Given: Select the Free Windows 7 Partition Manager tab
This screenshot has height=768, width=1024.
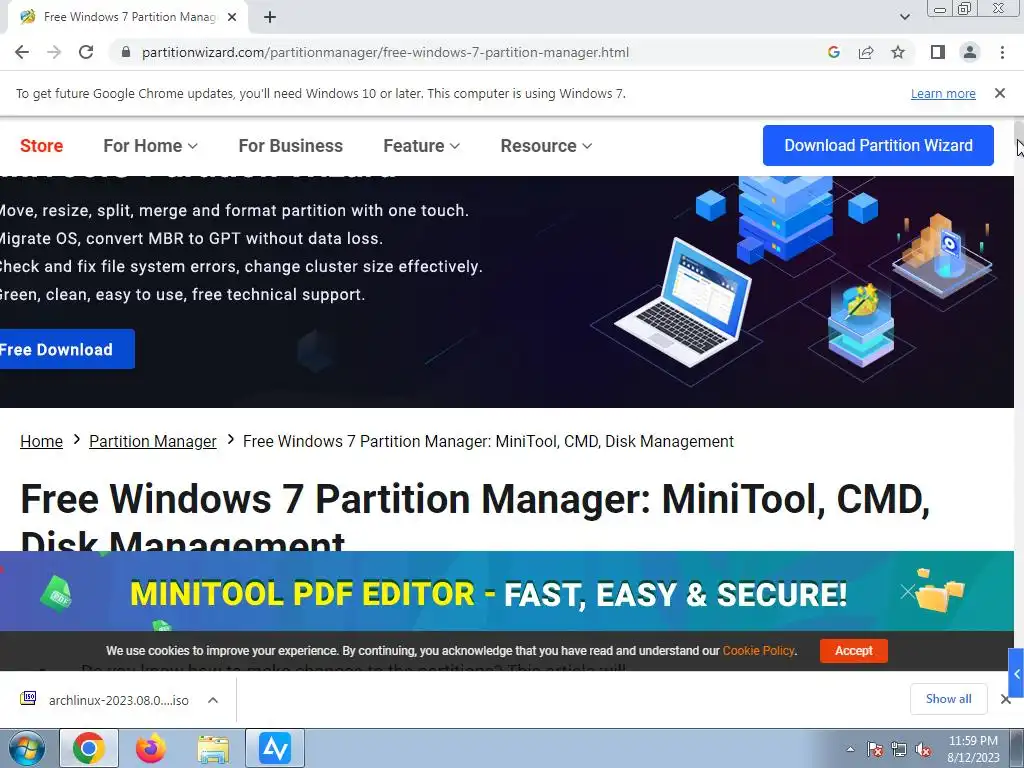Looking at the screenshot, I should [127, 18].
